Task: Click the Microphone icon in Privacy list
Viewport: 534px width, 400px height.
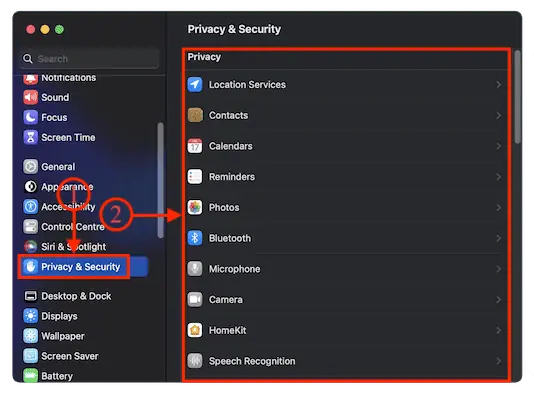Action: [x=195, y=269]
